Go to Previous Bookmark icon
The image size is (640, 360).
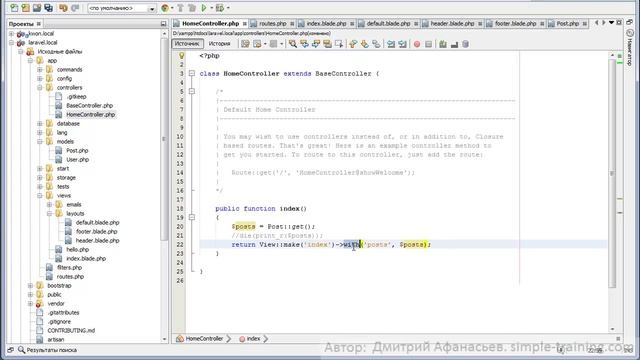pos(353,44)
